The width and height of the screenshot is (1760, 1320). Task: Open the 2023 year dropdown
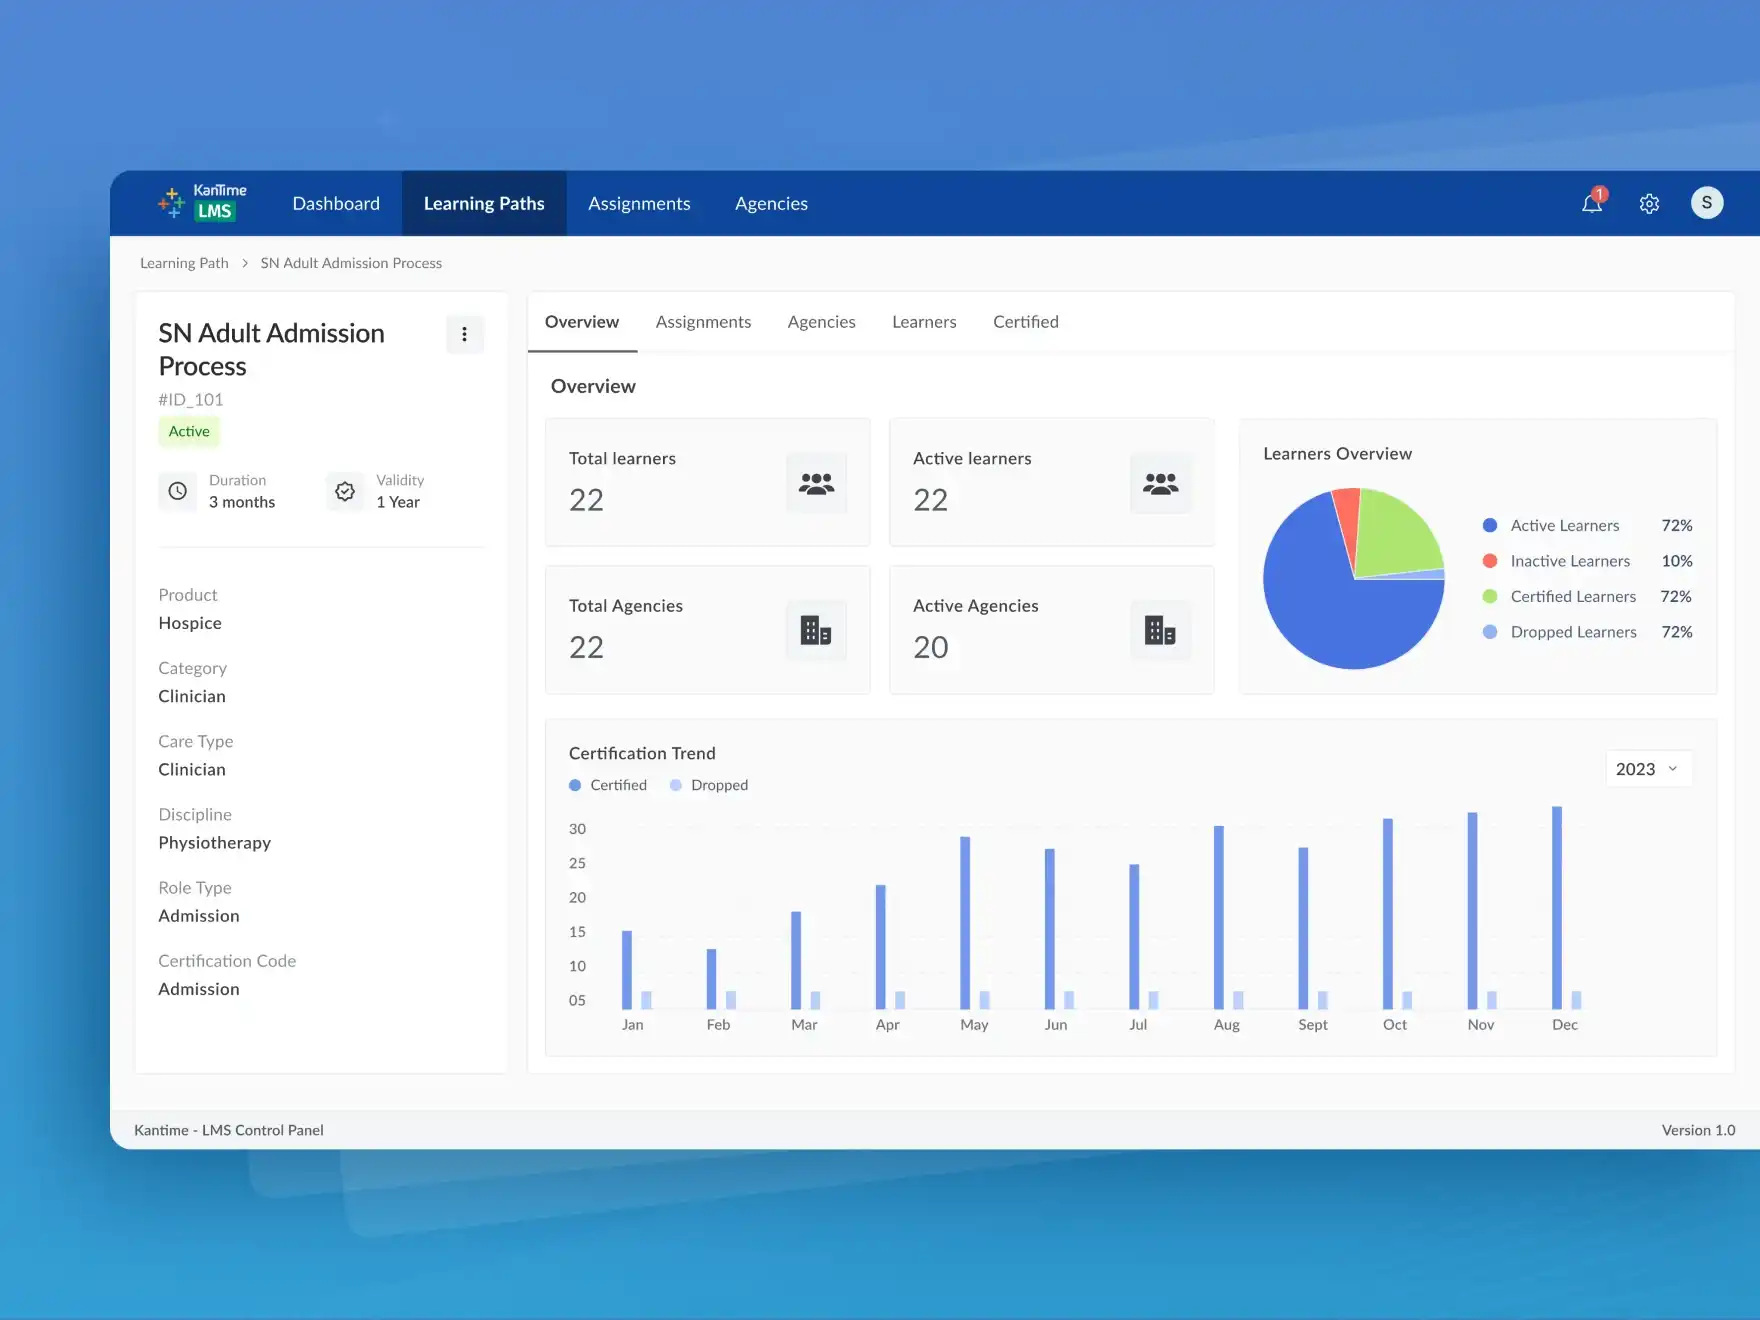click(1649, 769)
